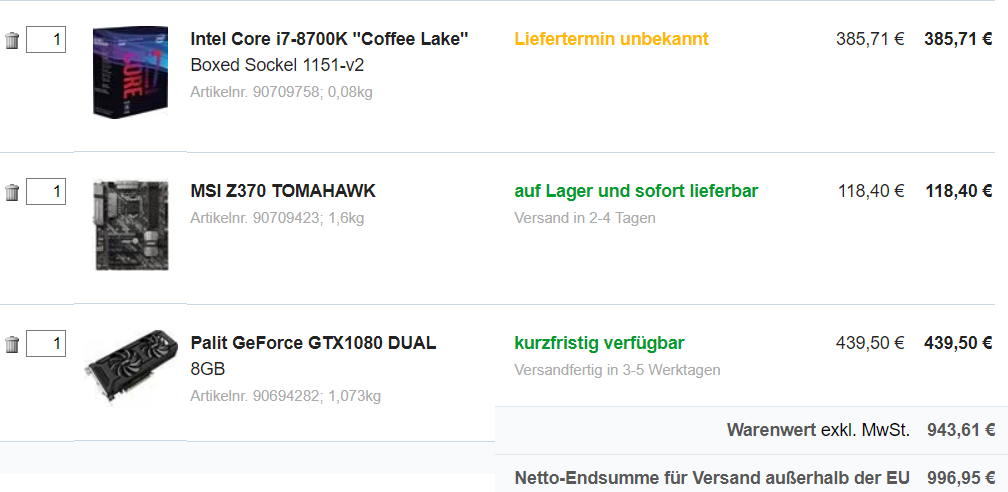
Task: Open Intel Core i7-8700K "Coffee Lake" product link
Action: click(x=329, y=39)
